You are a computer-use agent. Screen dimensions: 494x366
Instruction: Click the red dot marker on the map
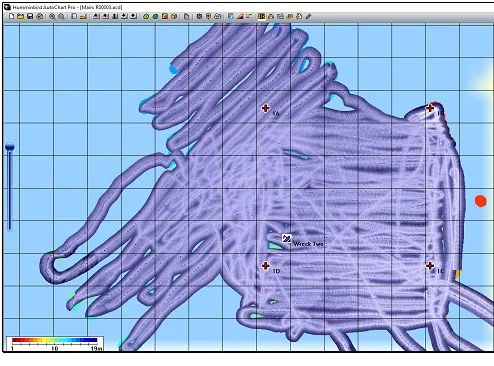[x=480, y=201]
